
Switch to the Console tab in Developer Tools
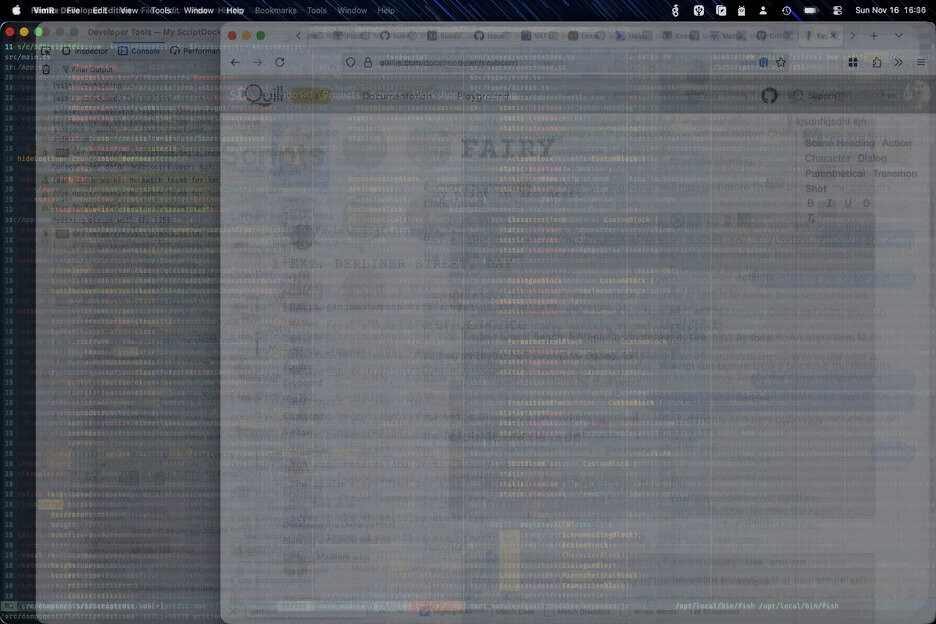138,50
